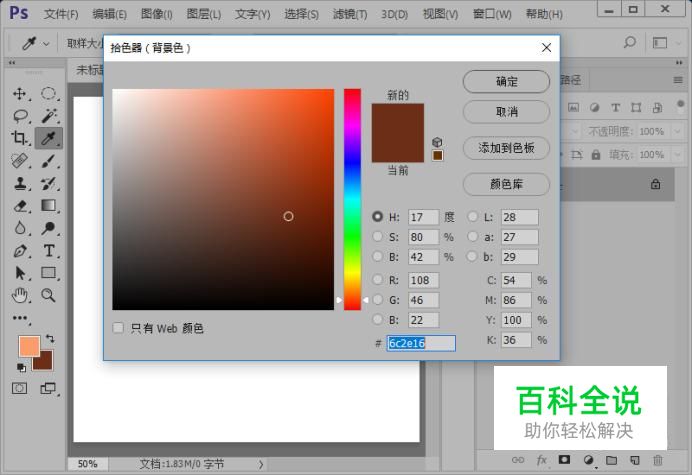Select the Hand tool
This screenshot has height=475, width=692.
[19, 295]
